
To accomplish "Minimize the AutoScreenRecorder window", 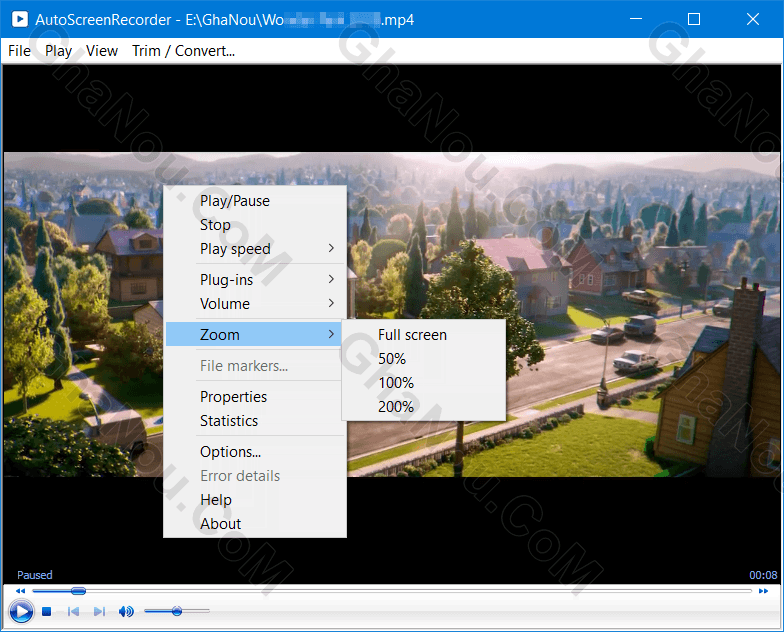I will click(636, 20).
